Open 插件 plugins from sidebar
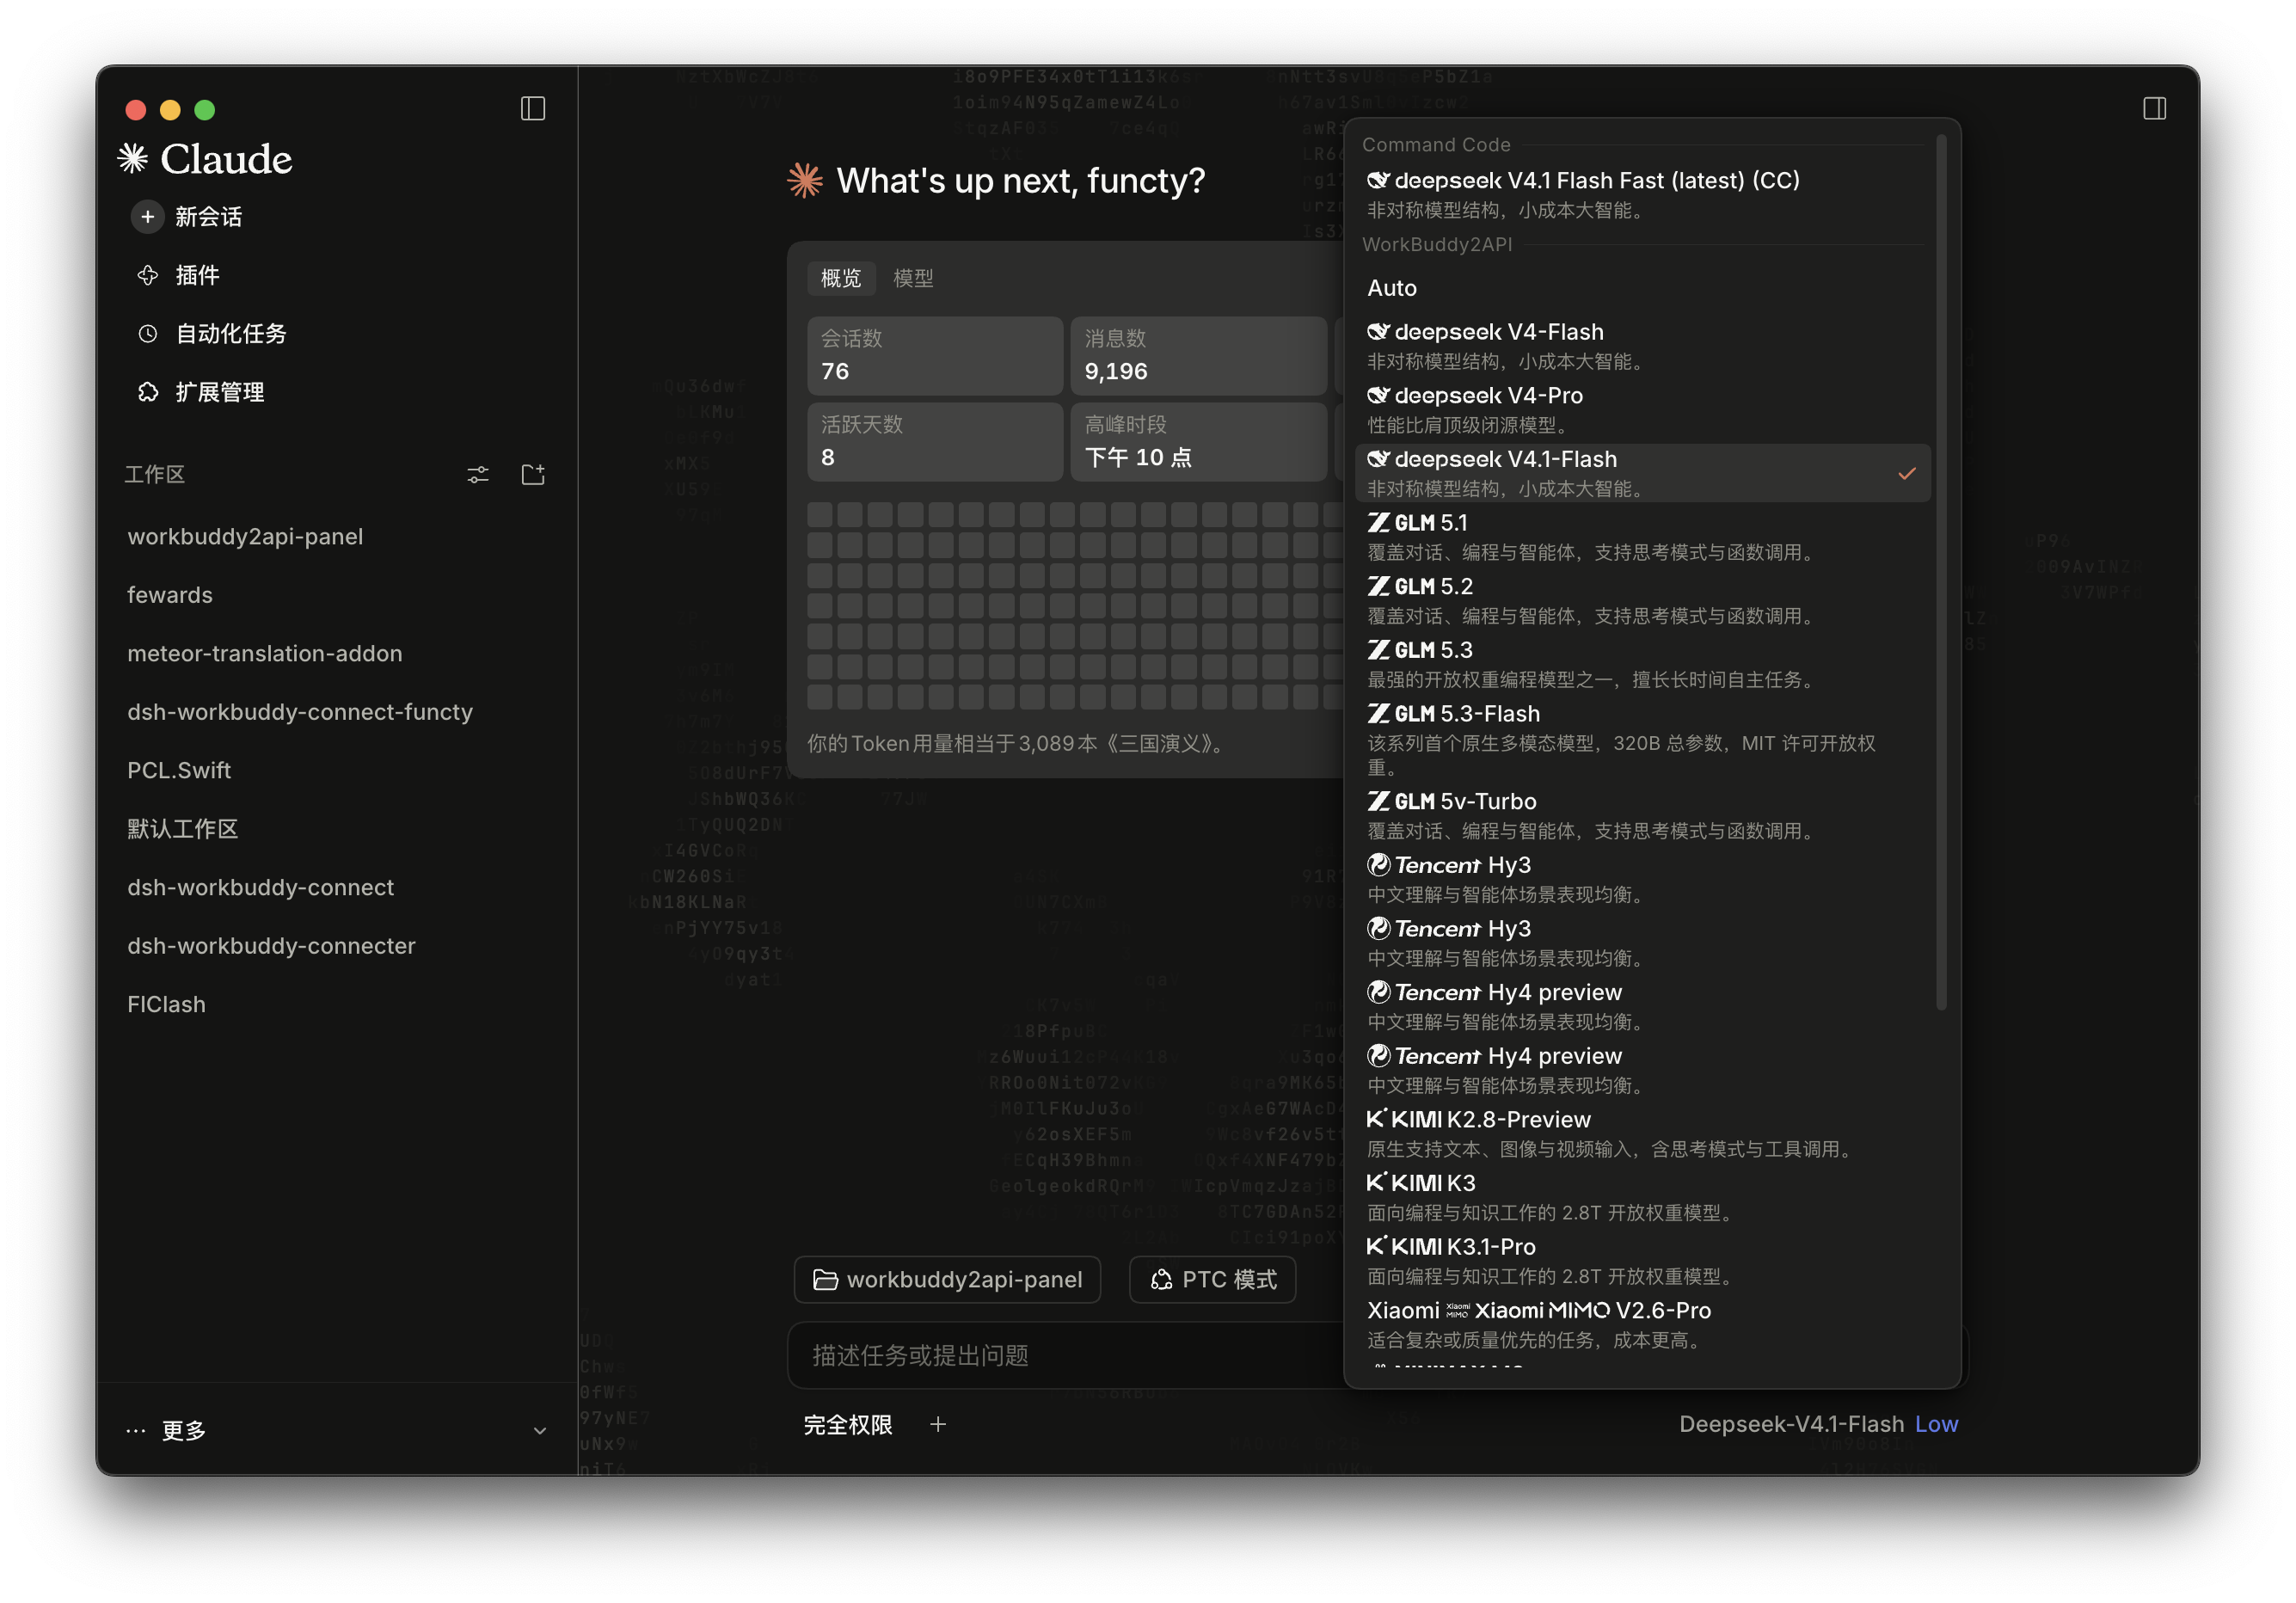The image size is (2296, 1603). pos(197,275)
